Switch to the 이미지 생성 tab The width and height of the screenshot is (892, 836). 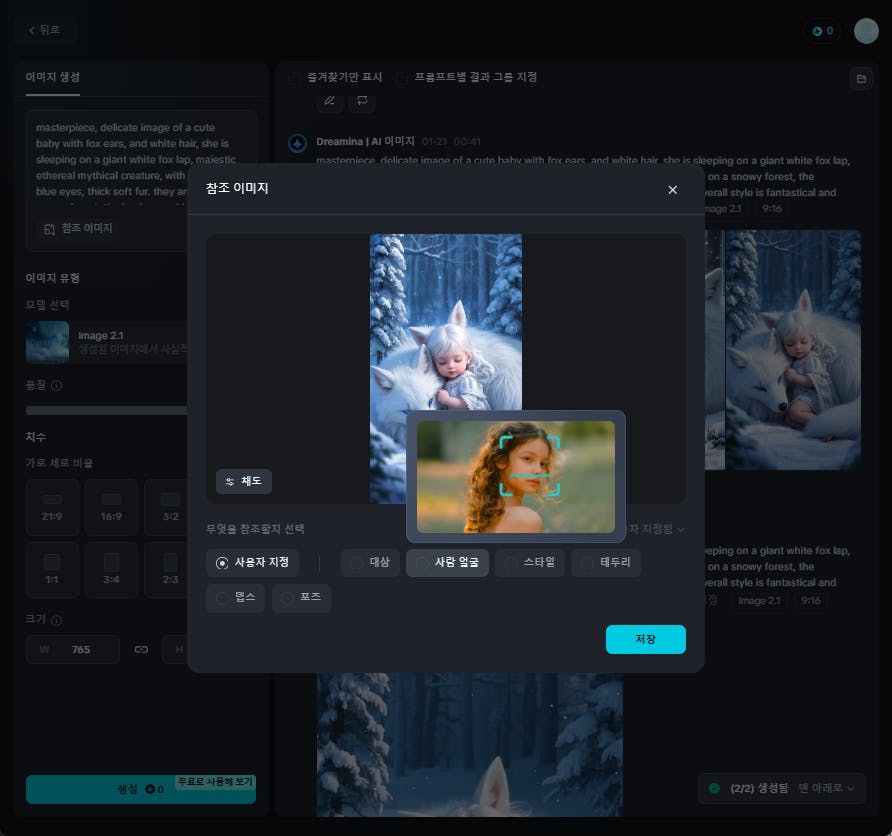tap(52, 77)
